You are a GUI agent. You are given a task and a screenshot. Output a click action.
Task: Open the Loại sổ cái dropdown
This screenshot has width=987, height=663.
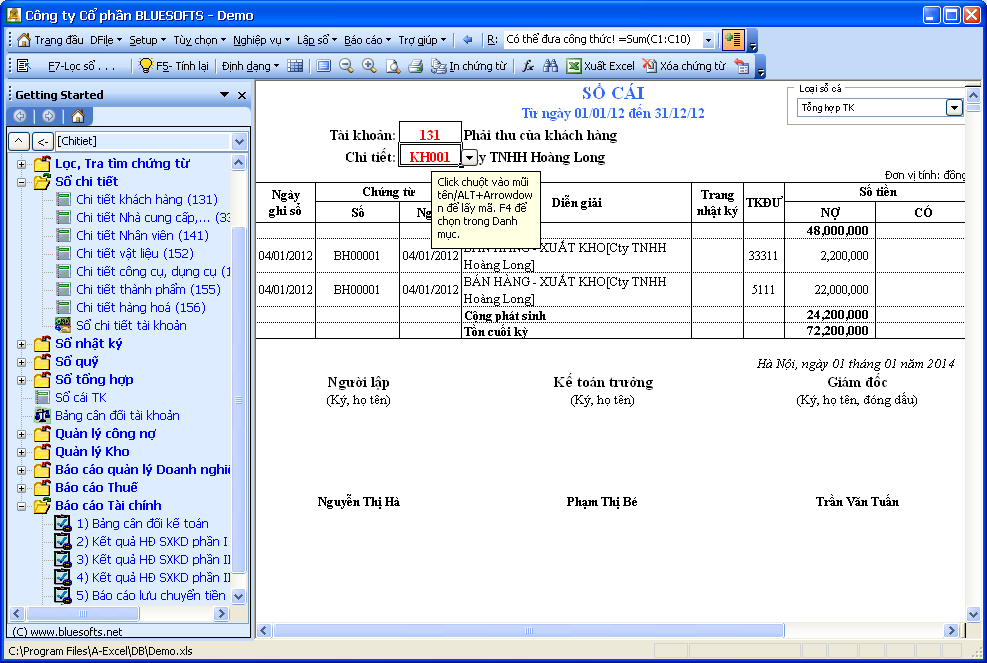[953, 108]
